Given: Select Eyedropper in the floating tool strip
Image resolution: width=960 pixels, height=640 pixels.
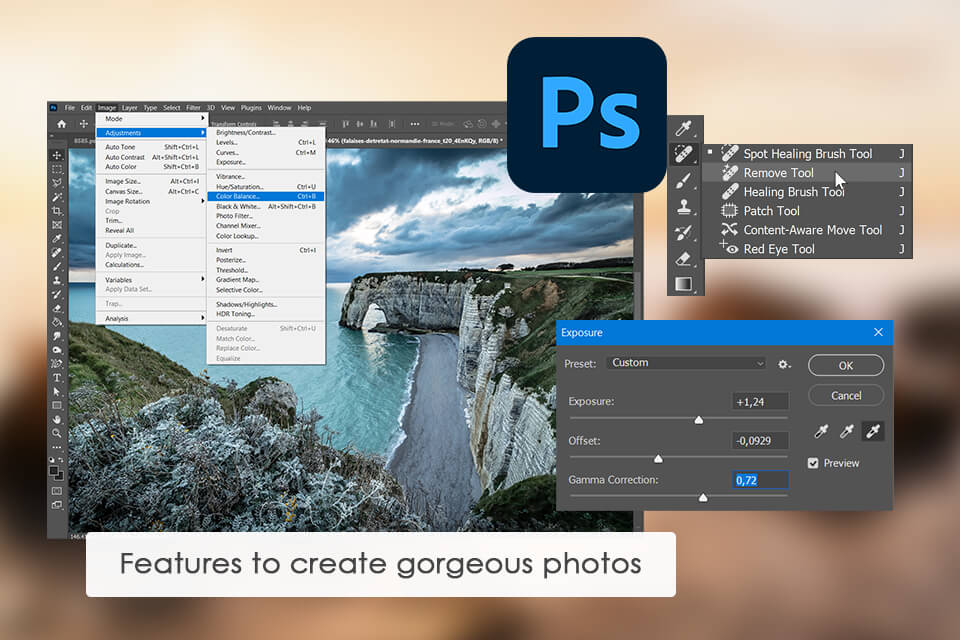Looking at the screenshot, I should (684, 128).
